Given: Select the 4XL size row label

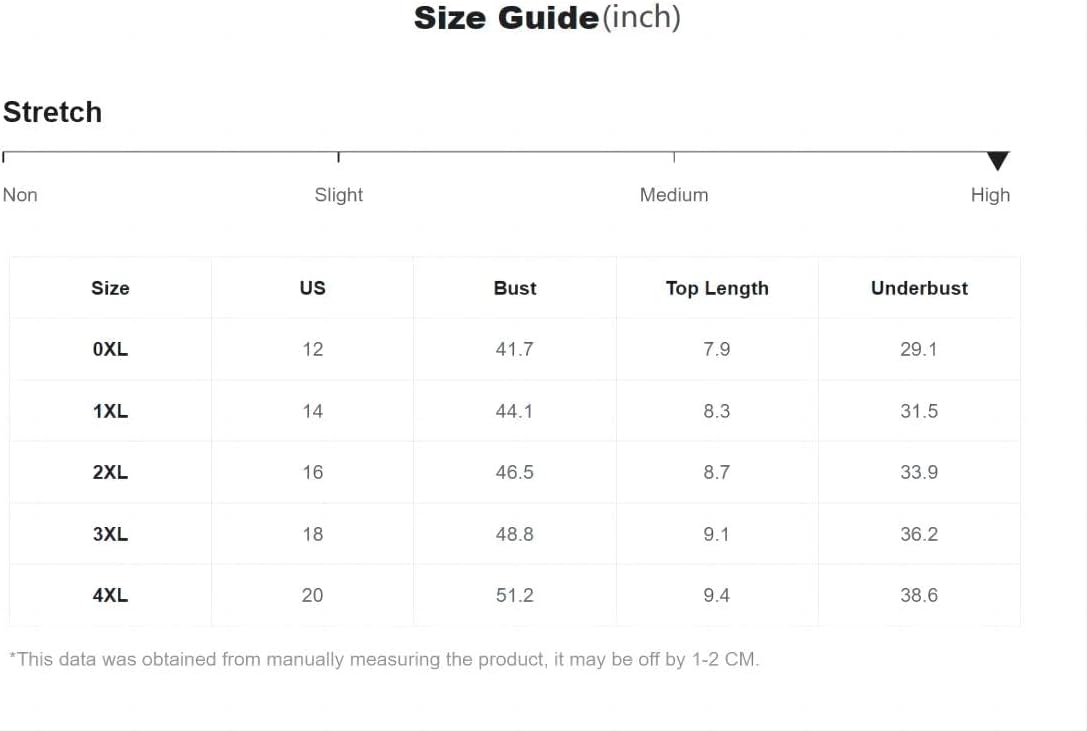Looking at the screenshot, I should [110, 595].
